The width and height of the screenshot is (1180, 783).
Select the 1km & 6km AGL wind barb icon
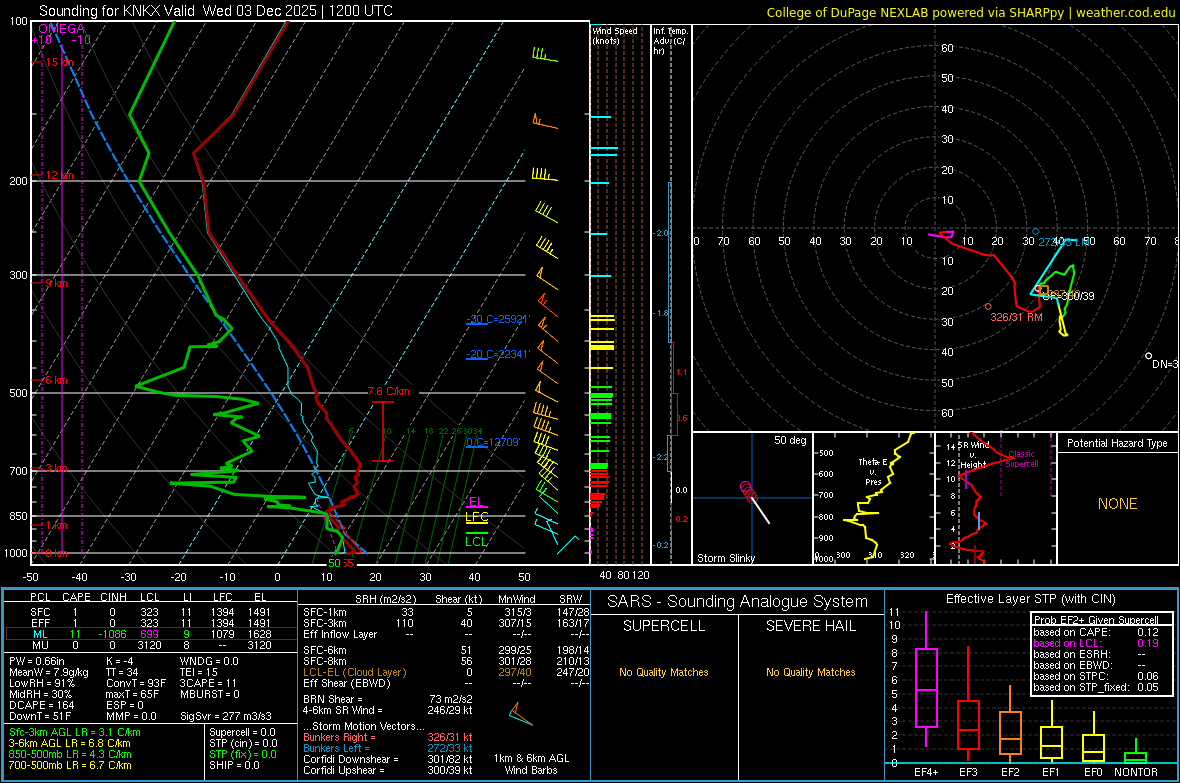click(x=520, y=714)
